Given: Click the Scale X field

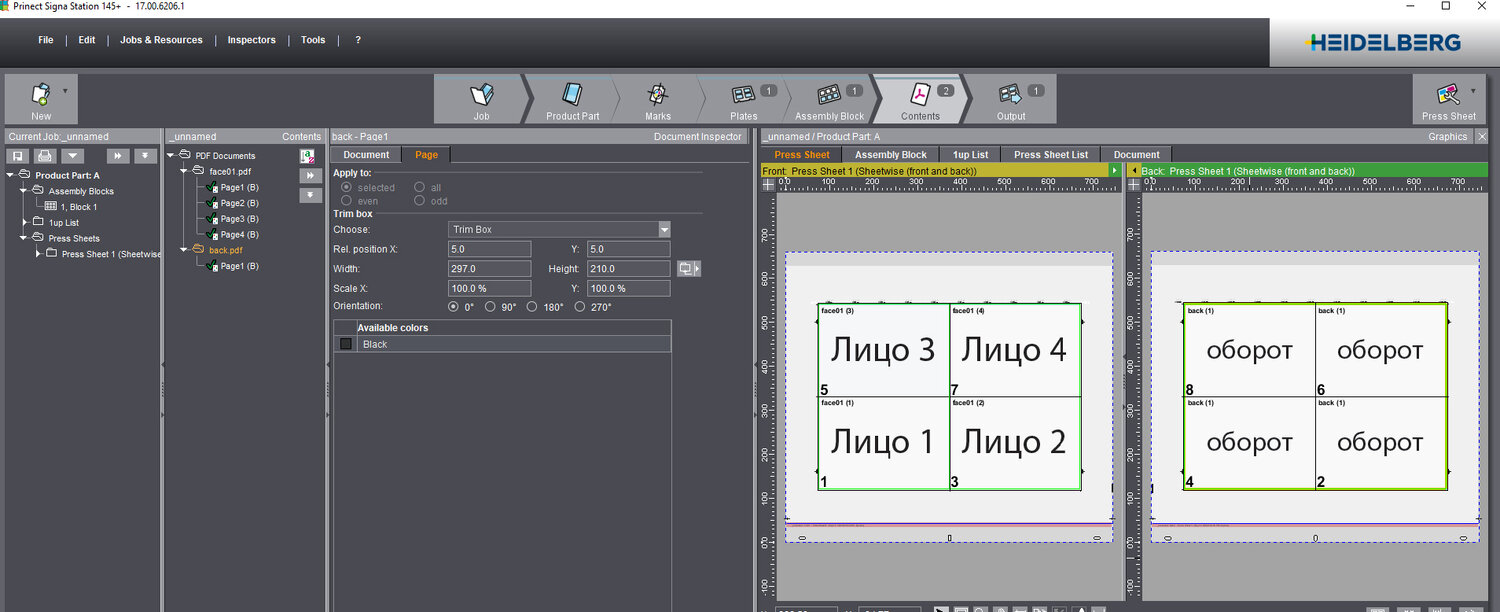Looking at the screenshot, I should coord(489,289).
